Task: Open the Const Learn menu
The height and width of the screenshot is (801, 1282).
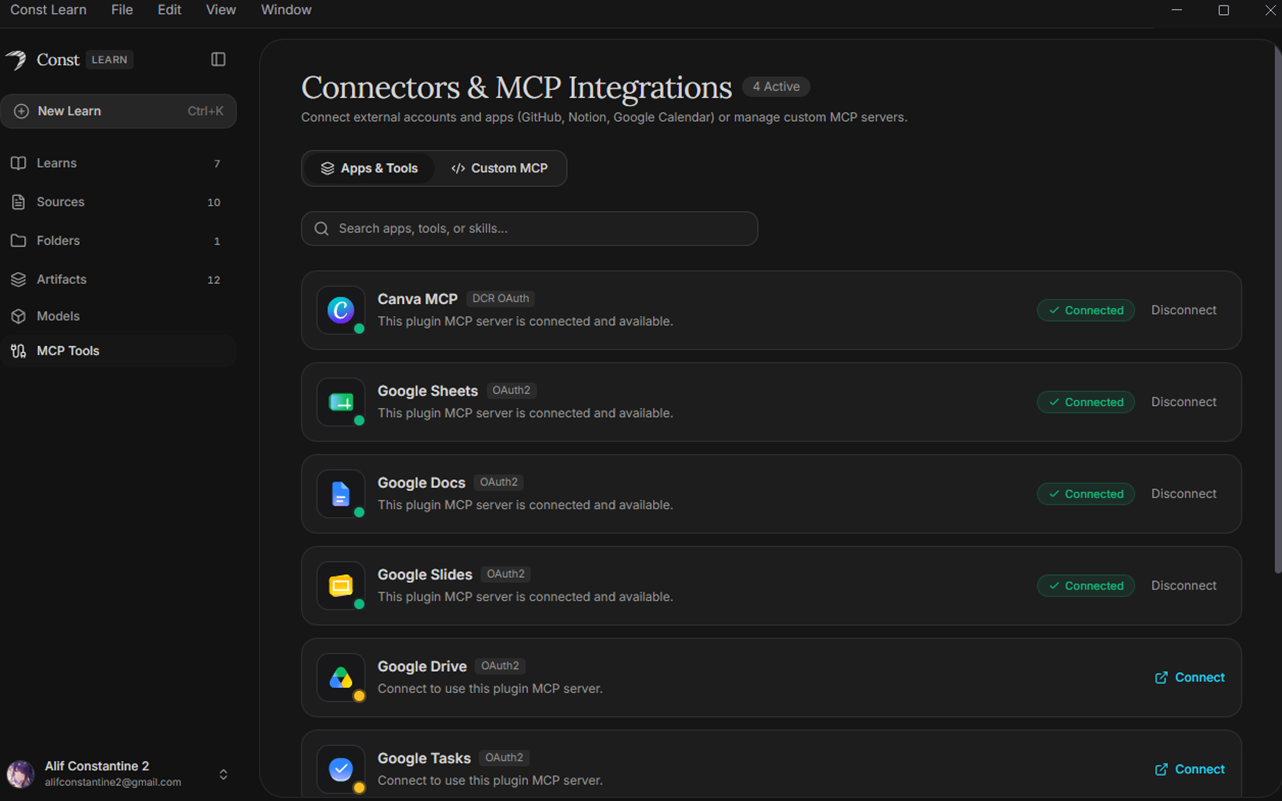Action: coord(48,10)
